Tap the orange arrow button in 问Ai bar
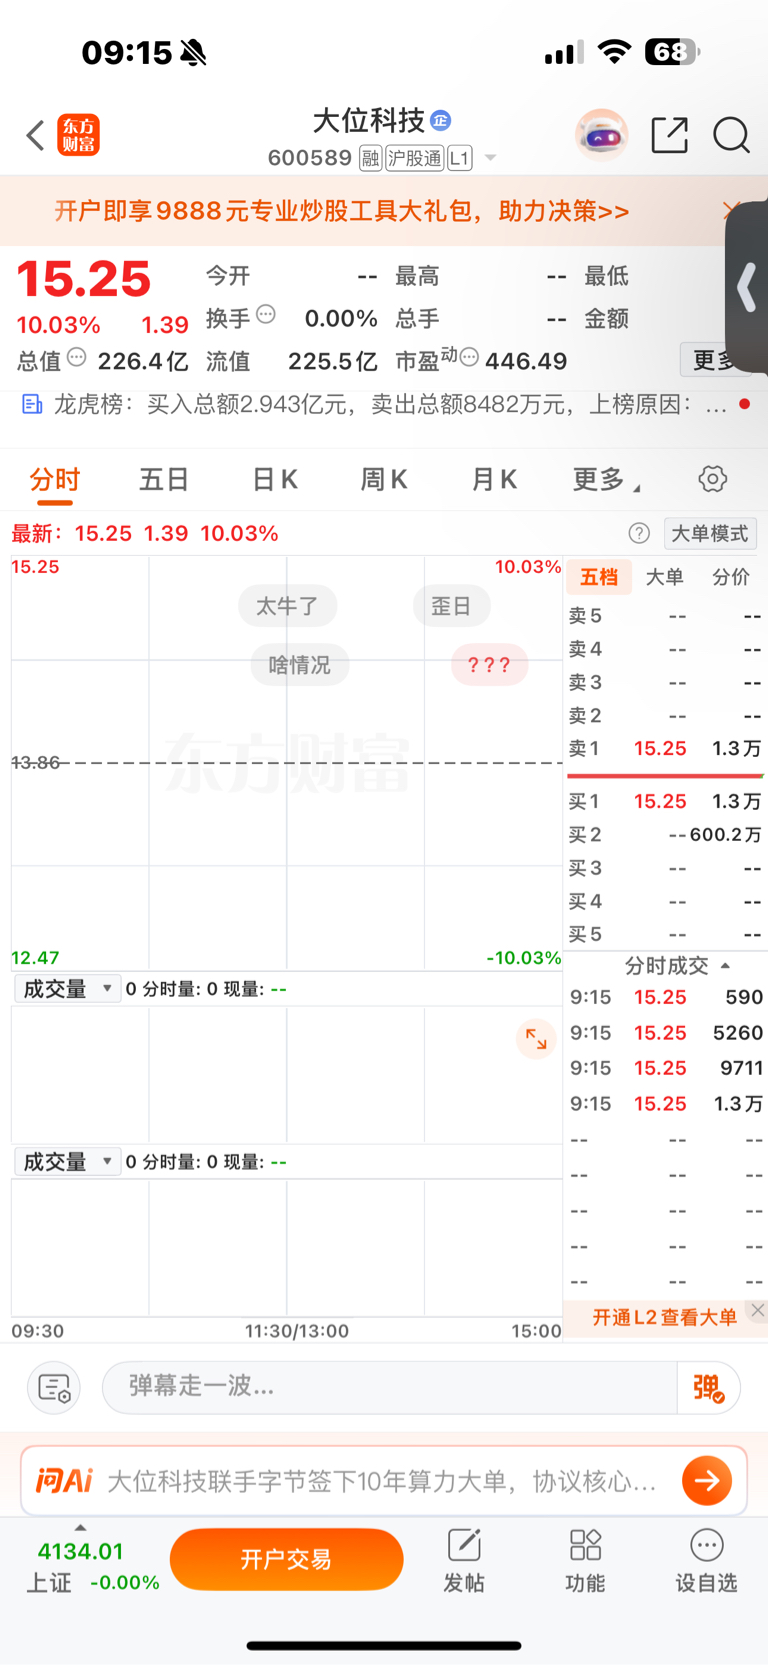Image resolution: width=768 pixels, height=1665 pixels. [x=707, y=1481]
